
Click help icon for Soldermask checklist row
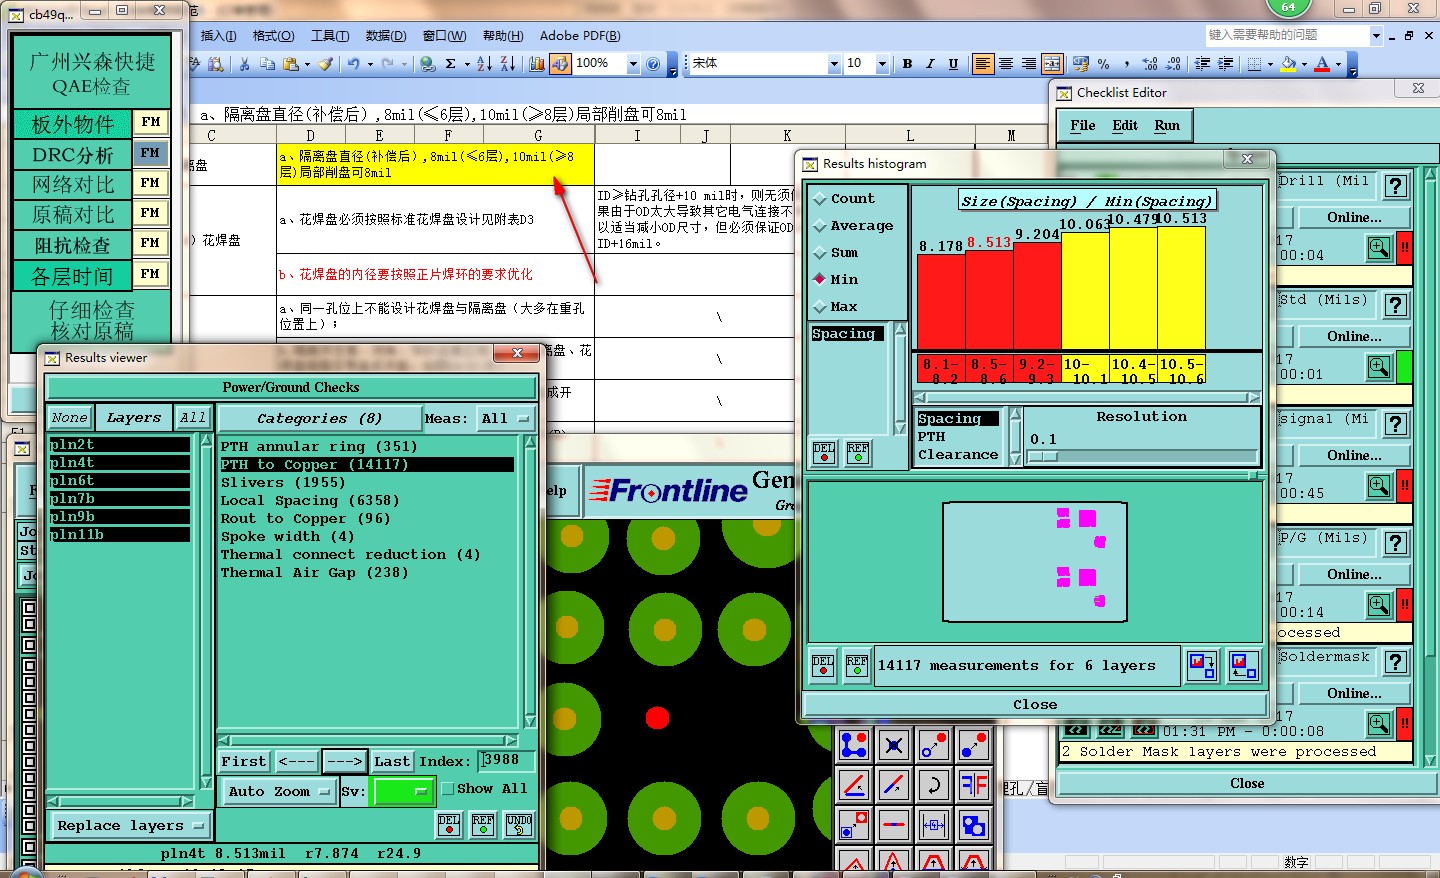(x=1396, y=662)
